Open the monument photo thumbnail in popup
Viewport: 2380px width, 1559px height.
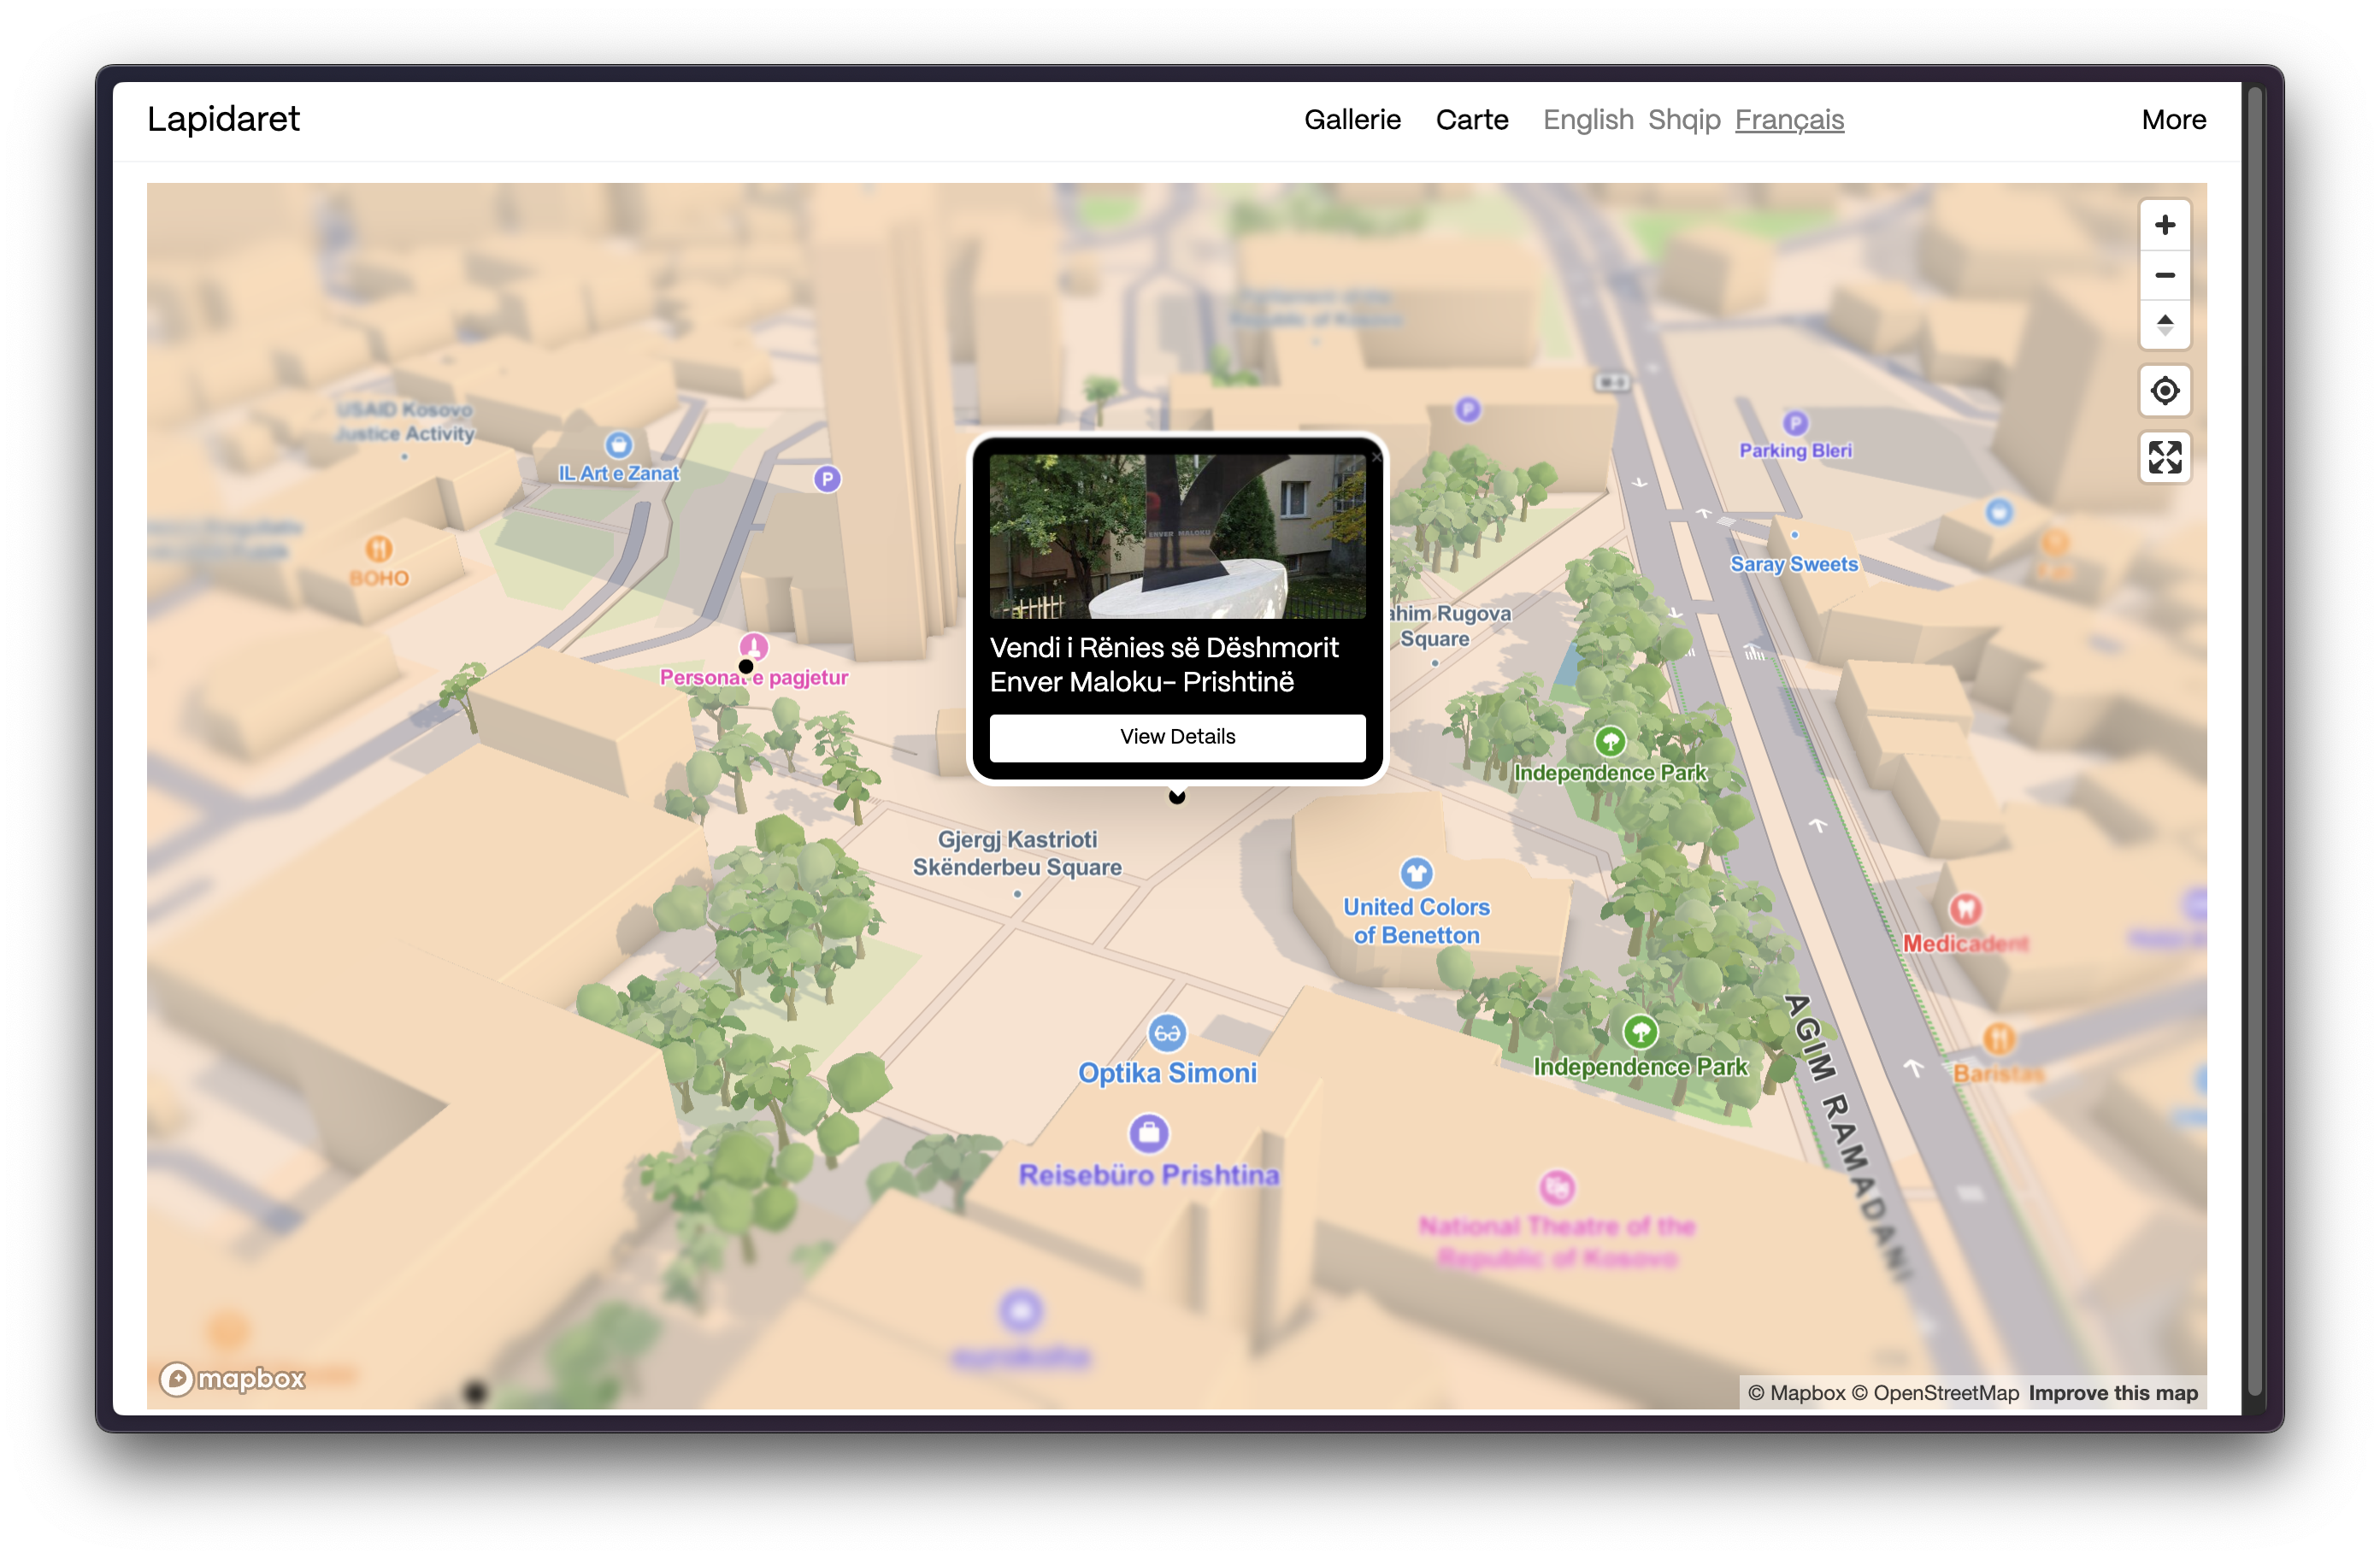pos(1176,536)
